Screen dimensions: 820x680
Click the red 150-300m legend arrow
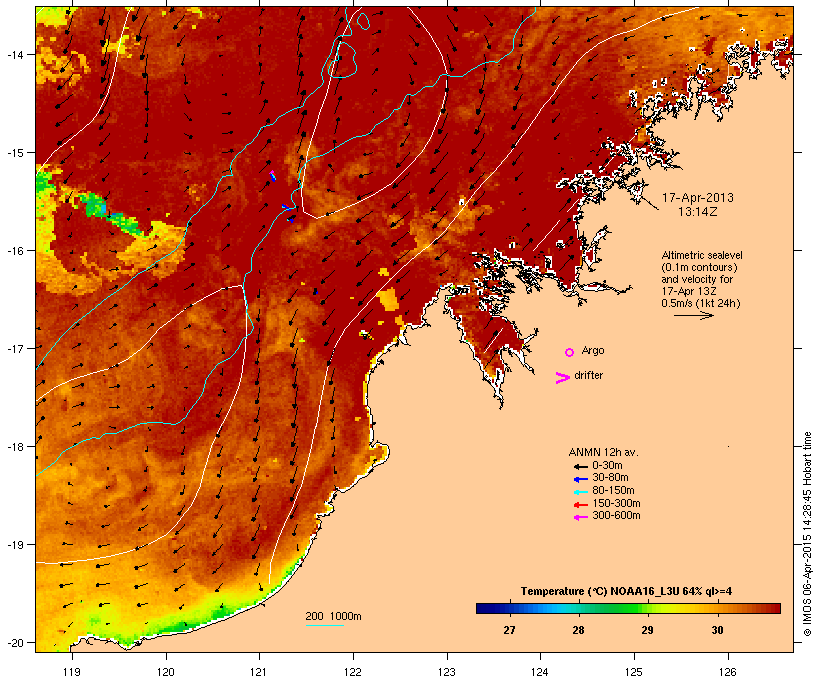pos(580,504)
